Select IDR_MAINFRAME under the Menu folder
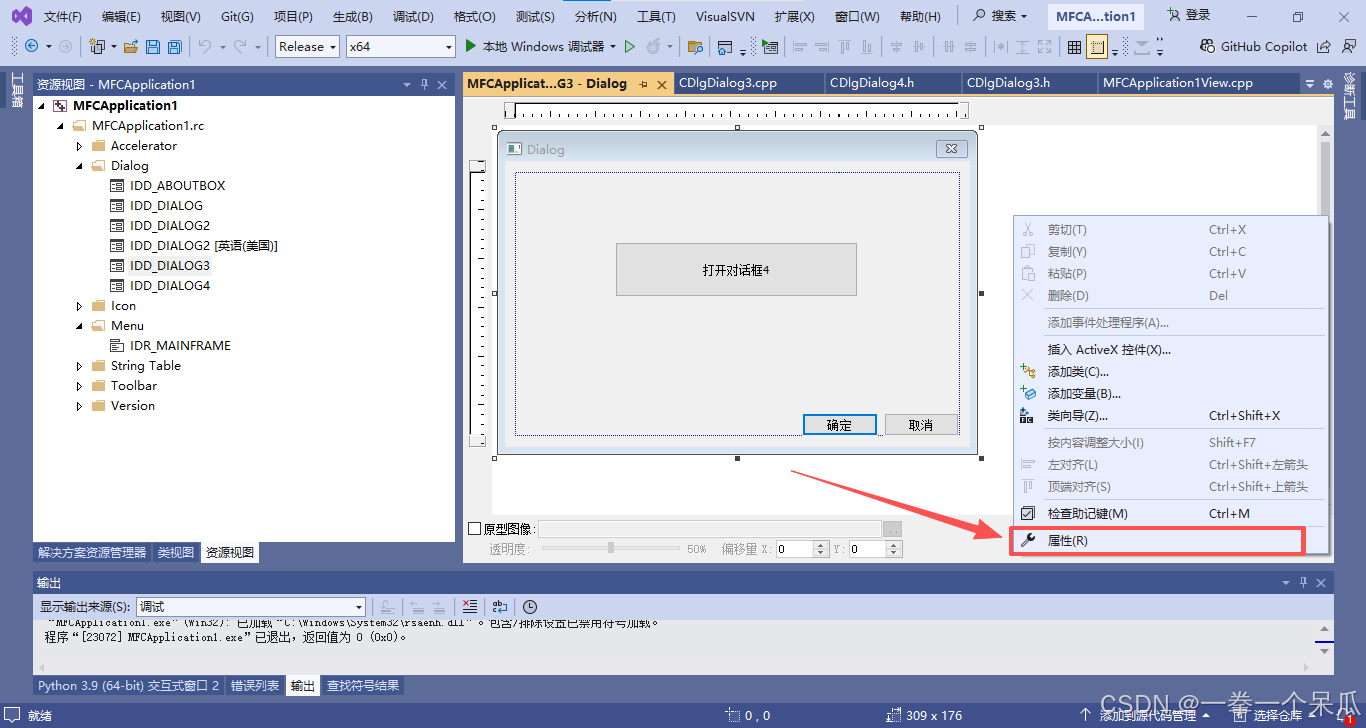The width and height of the screenshot is (1366, 728). (x=180, y=346)
